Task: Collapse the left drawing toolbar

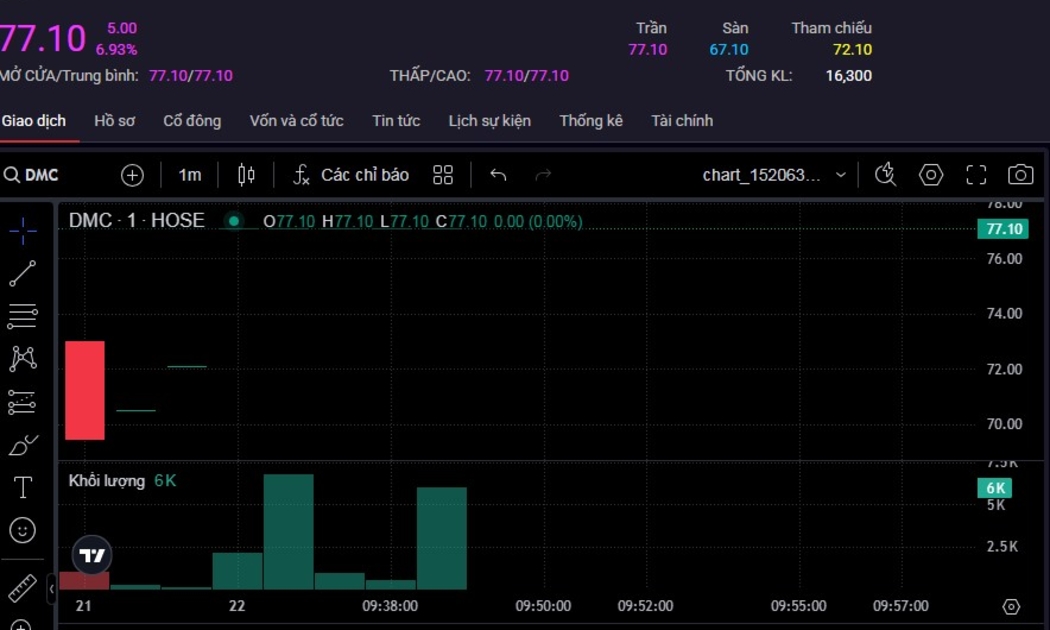Action: coord(52,590)
